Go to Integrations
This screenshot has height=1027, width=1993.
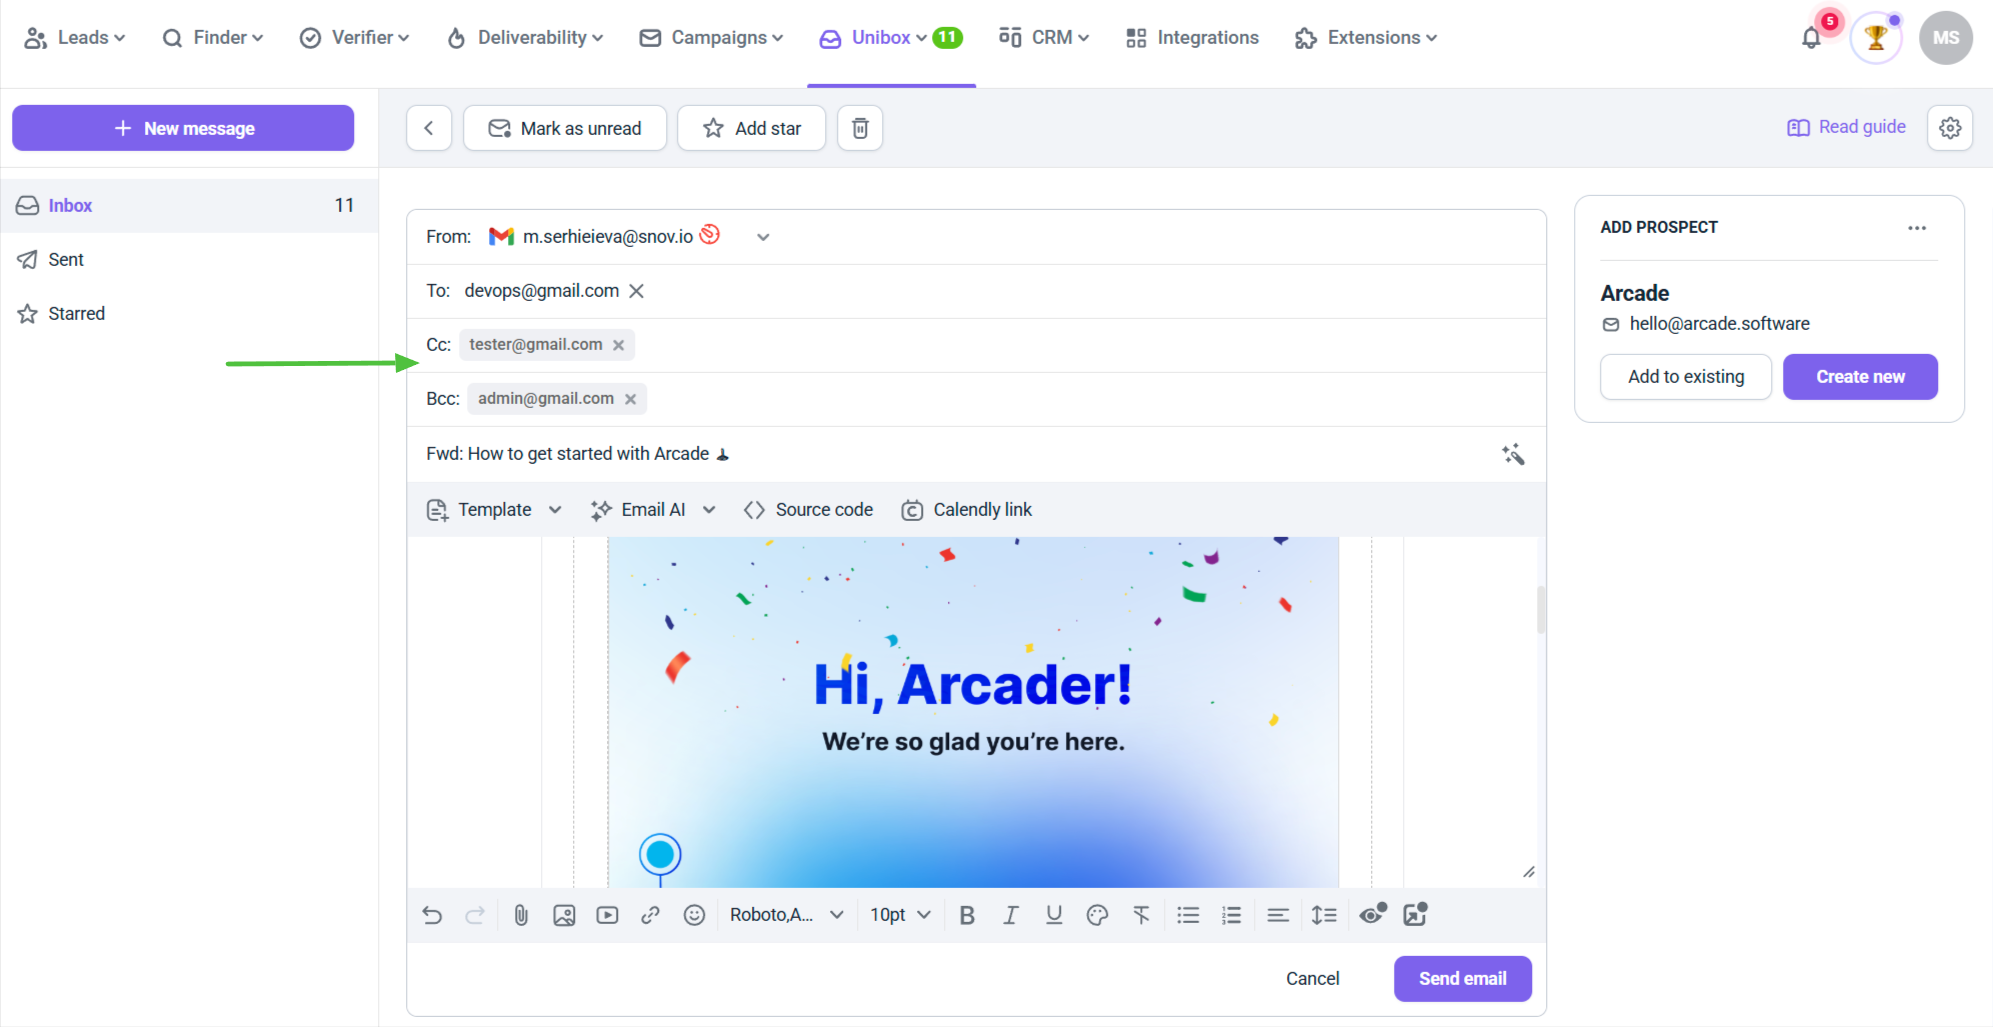coord(1192,38)
